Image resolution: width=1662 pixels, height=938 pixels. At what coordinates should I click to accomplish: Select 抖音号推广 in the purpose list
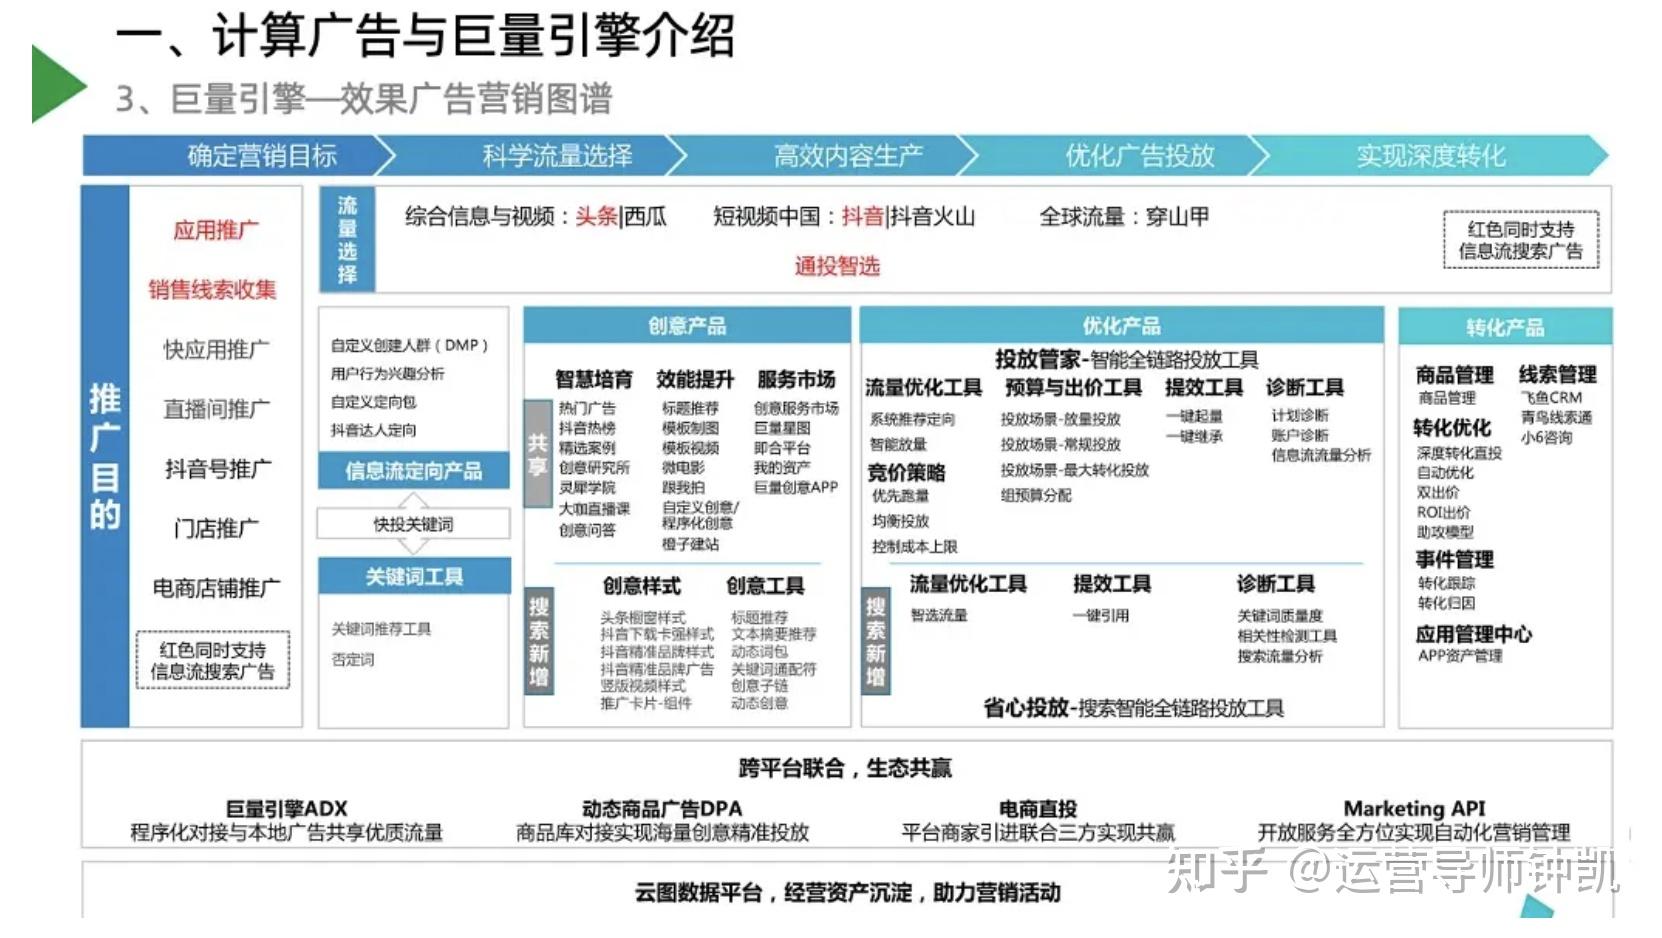click(x=217, y=469)
